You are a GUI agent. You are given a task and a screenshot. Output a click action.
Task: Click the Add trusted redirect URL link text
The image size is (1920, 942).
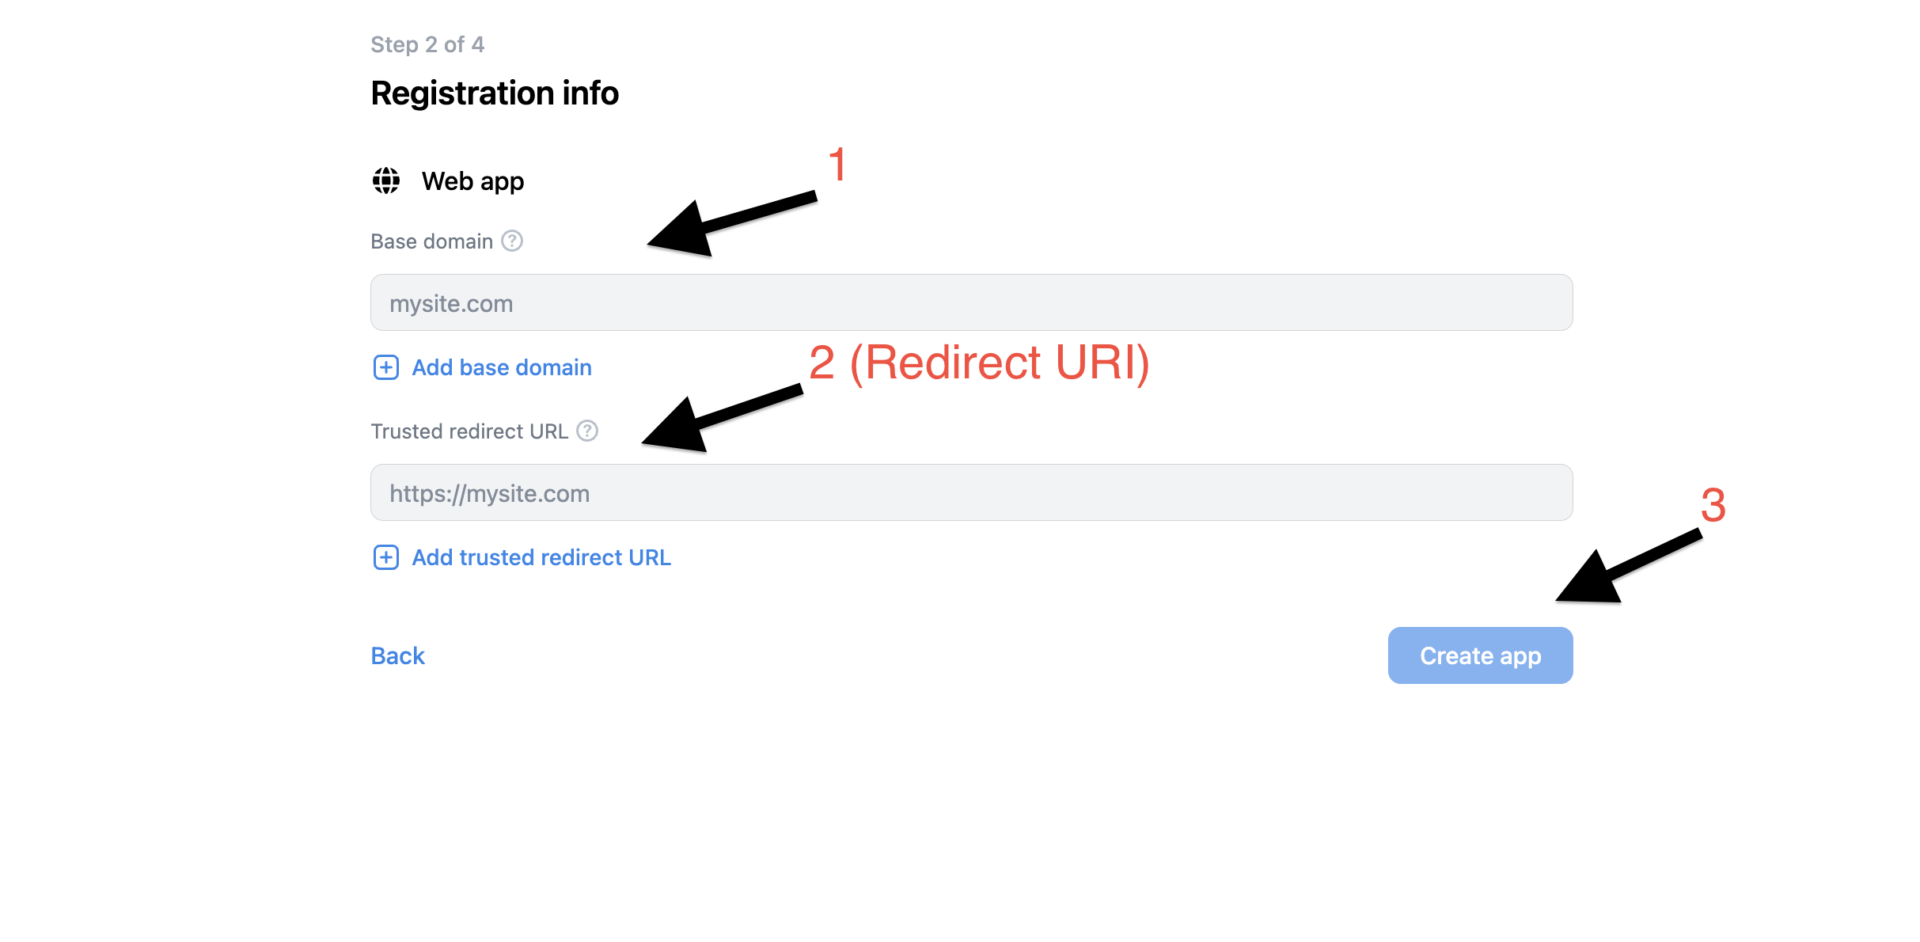coord(541,558)
